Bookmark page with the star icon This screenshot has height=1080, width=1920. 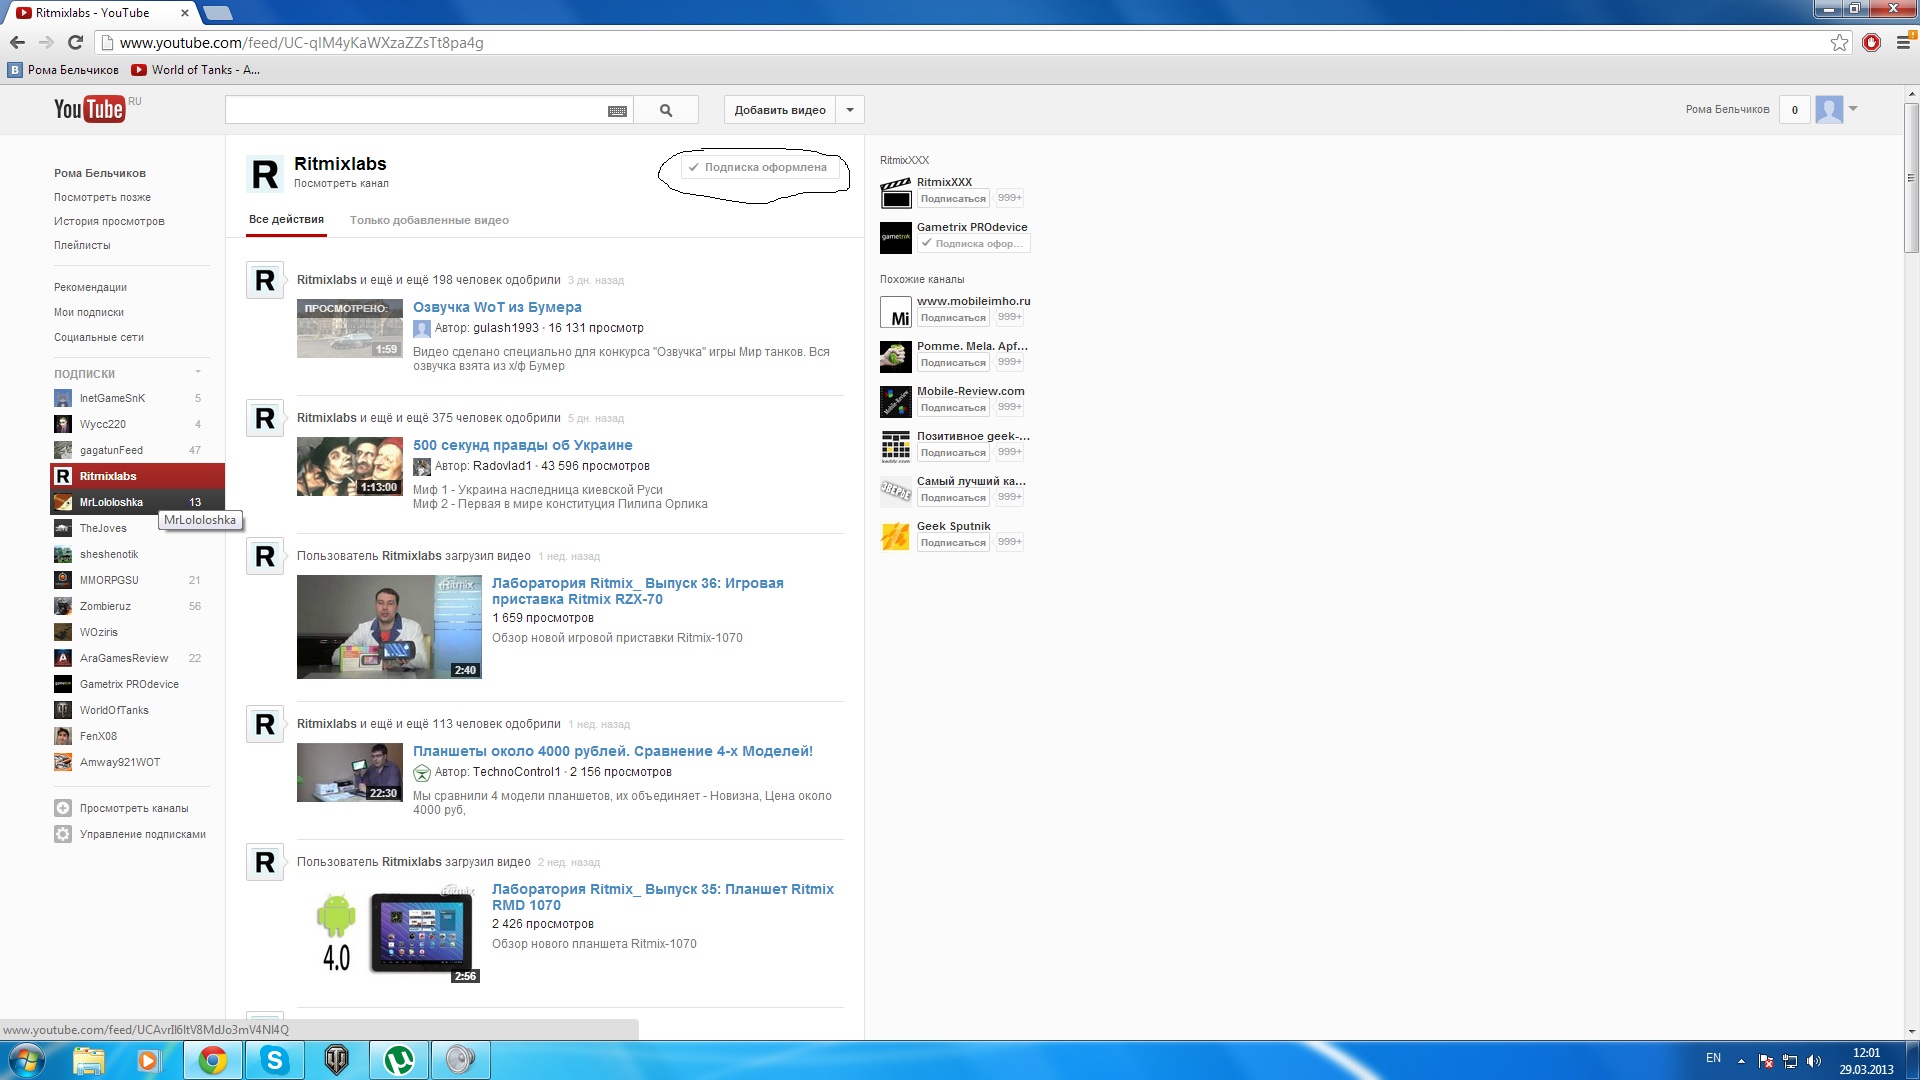point(1839,42)
